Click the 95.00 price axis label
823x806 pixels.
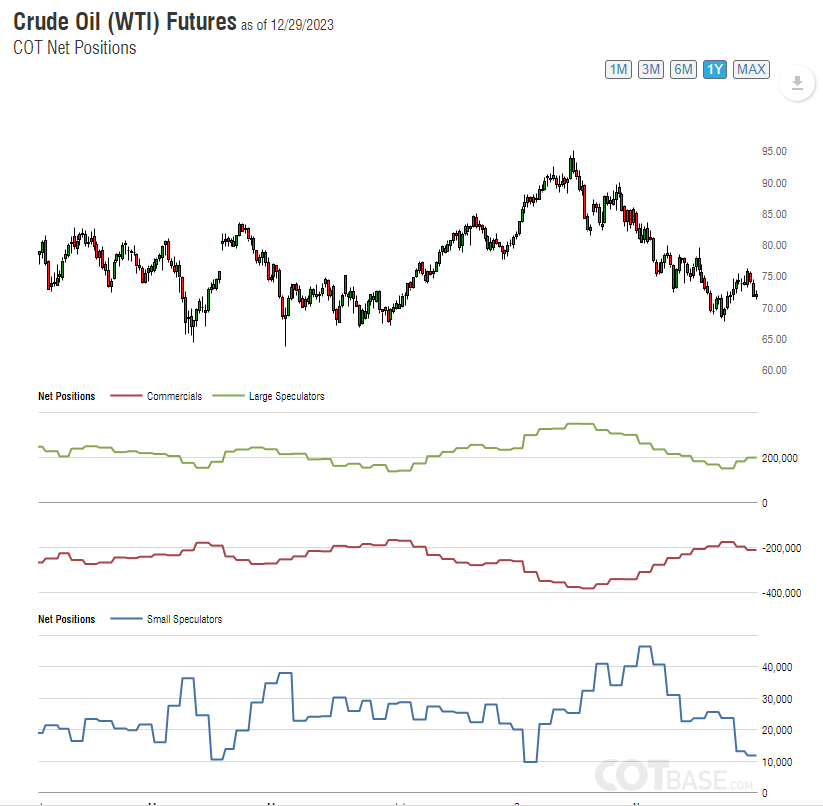pos(774,151)
